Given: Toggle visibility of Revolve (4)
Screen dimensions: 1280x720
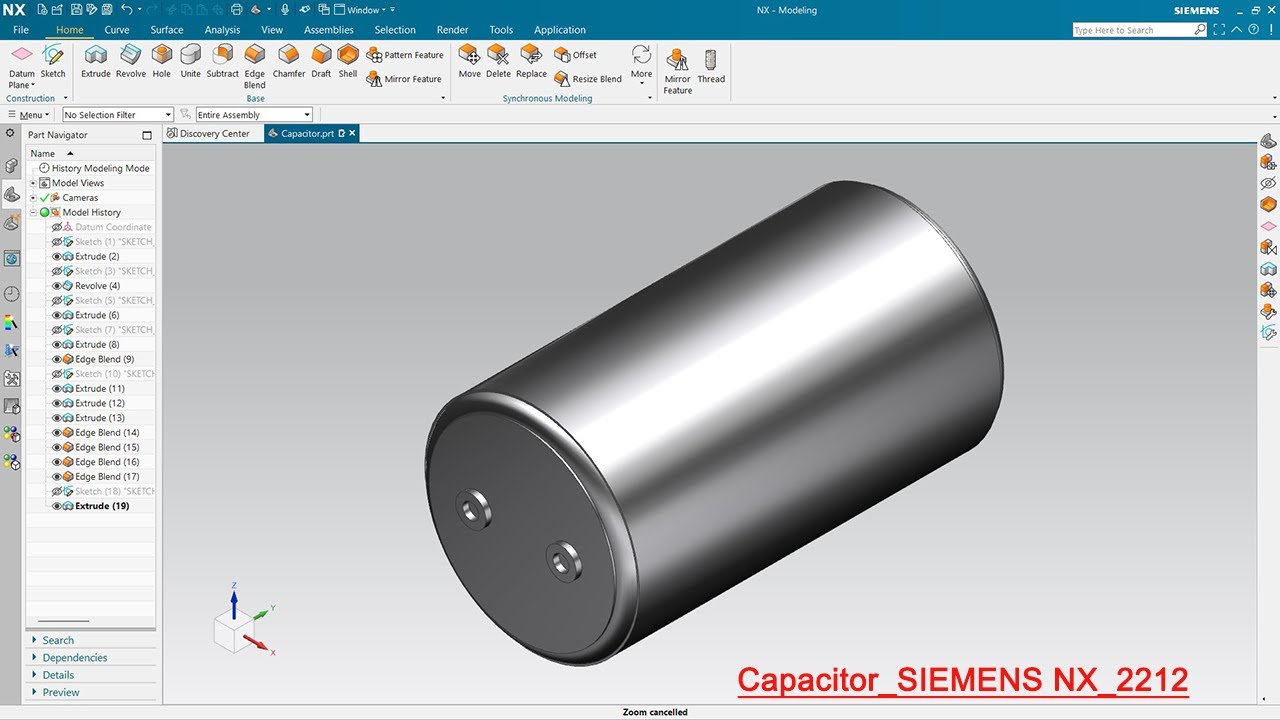Looking at the screenshot, I should 57,286.
